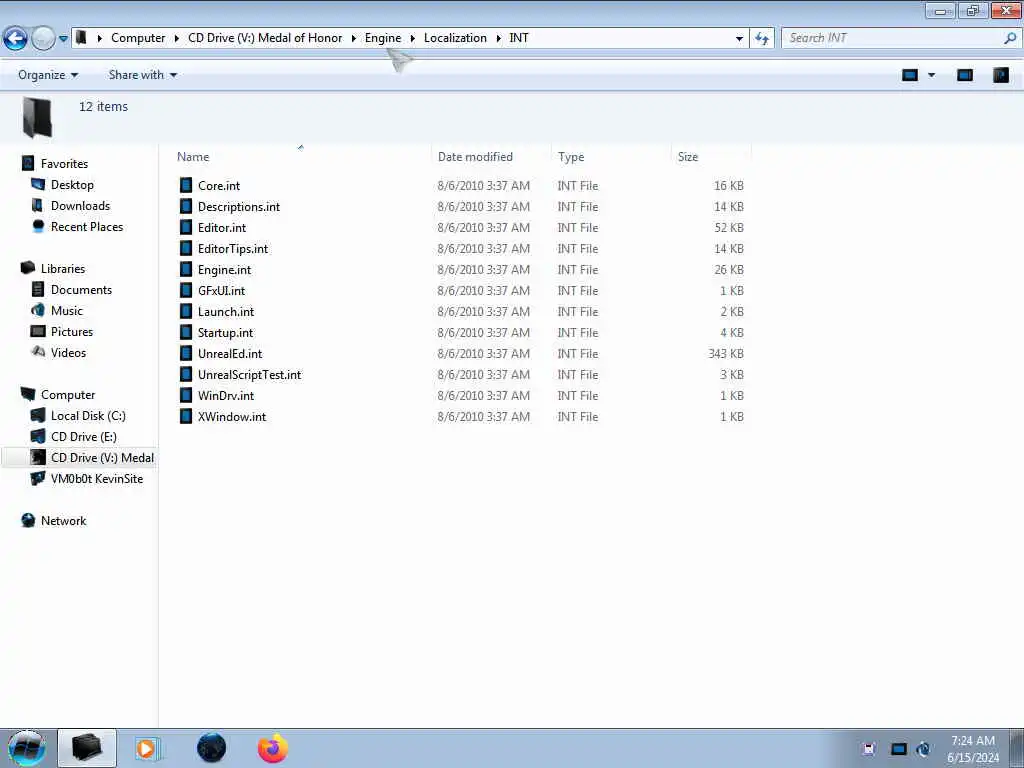Open CD Drive (E:) in sidebar
The width and height of the screenshot is (1024, 768).
tap(84, 436)
